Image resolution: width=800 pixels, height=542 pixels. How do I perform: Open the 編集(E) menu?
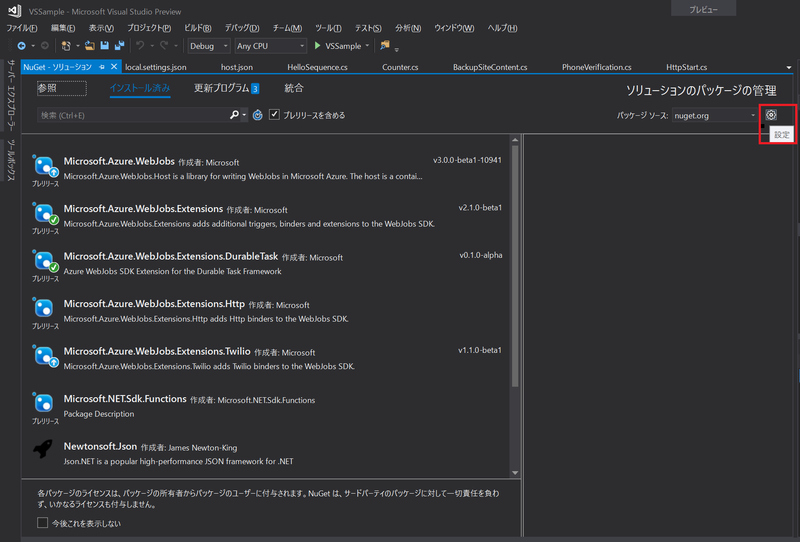coord(63,28)
